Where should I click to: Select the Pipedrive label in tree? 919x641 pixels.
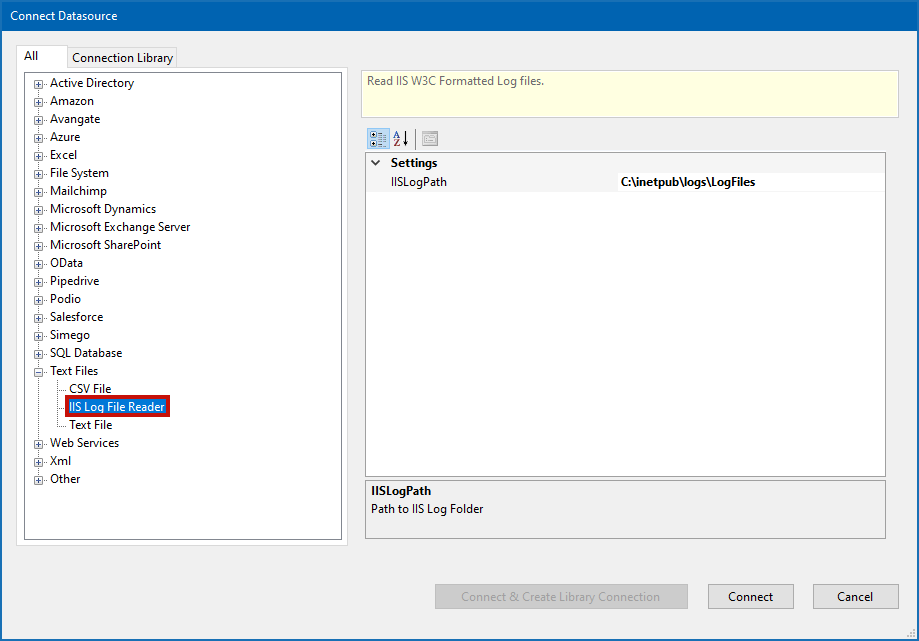[74, 281]
